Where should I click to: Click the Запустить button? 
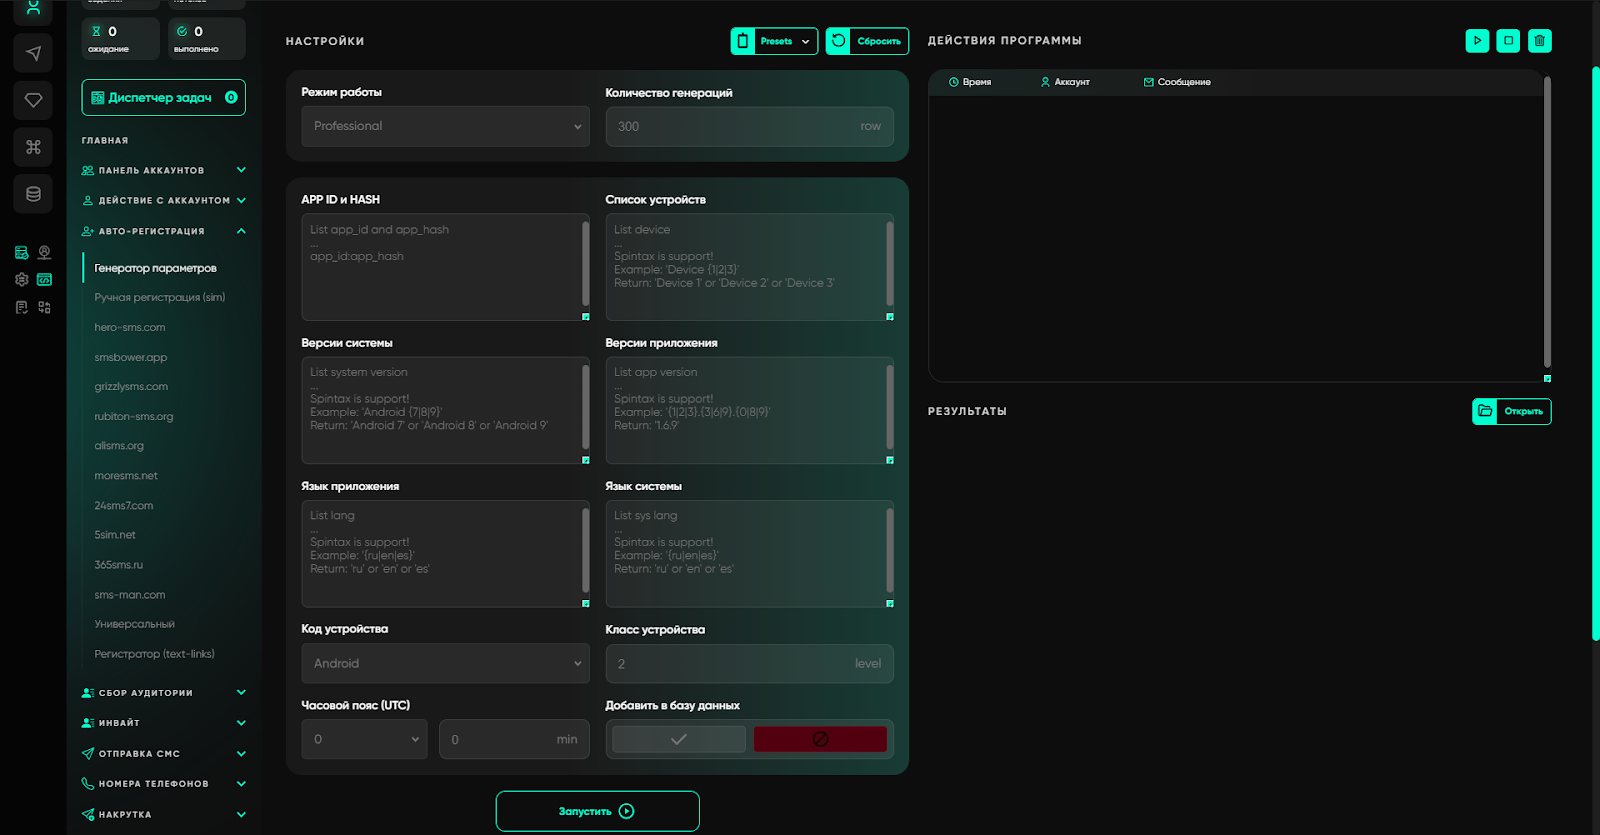(597, 811)
